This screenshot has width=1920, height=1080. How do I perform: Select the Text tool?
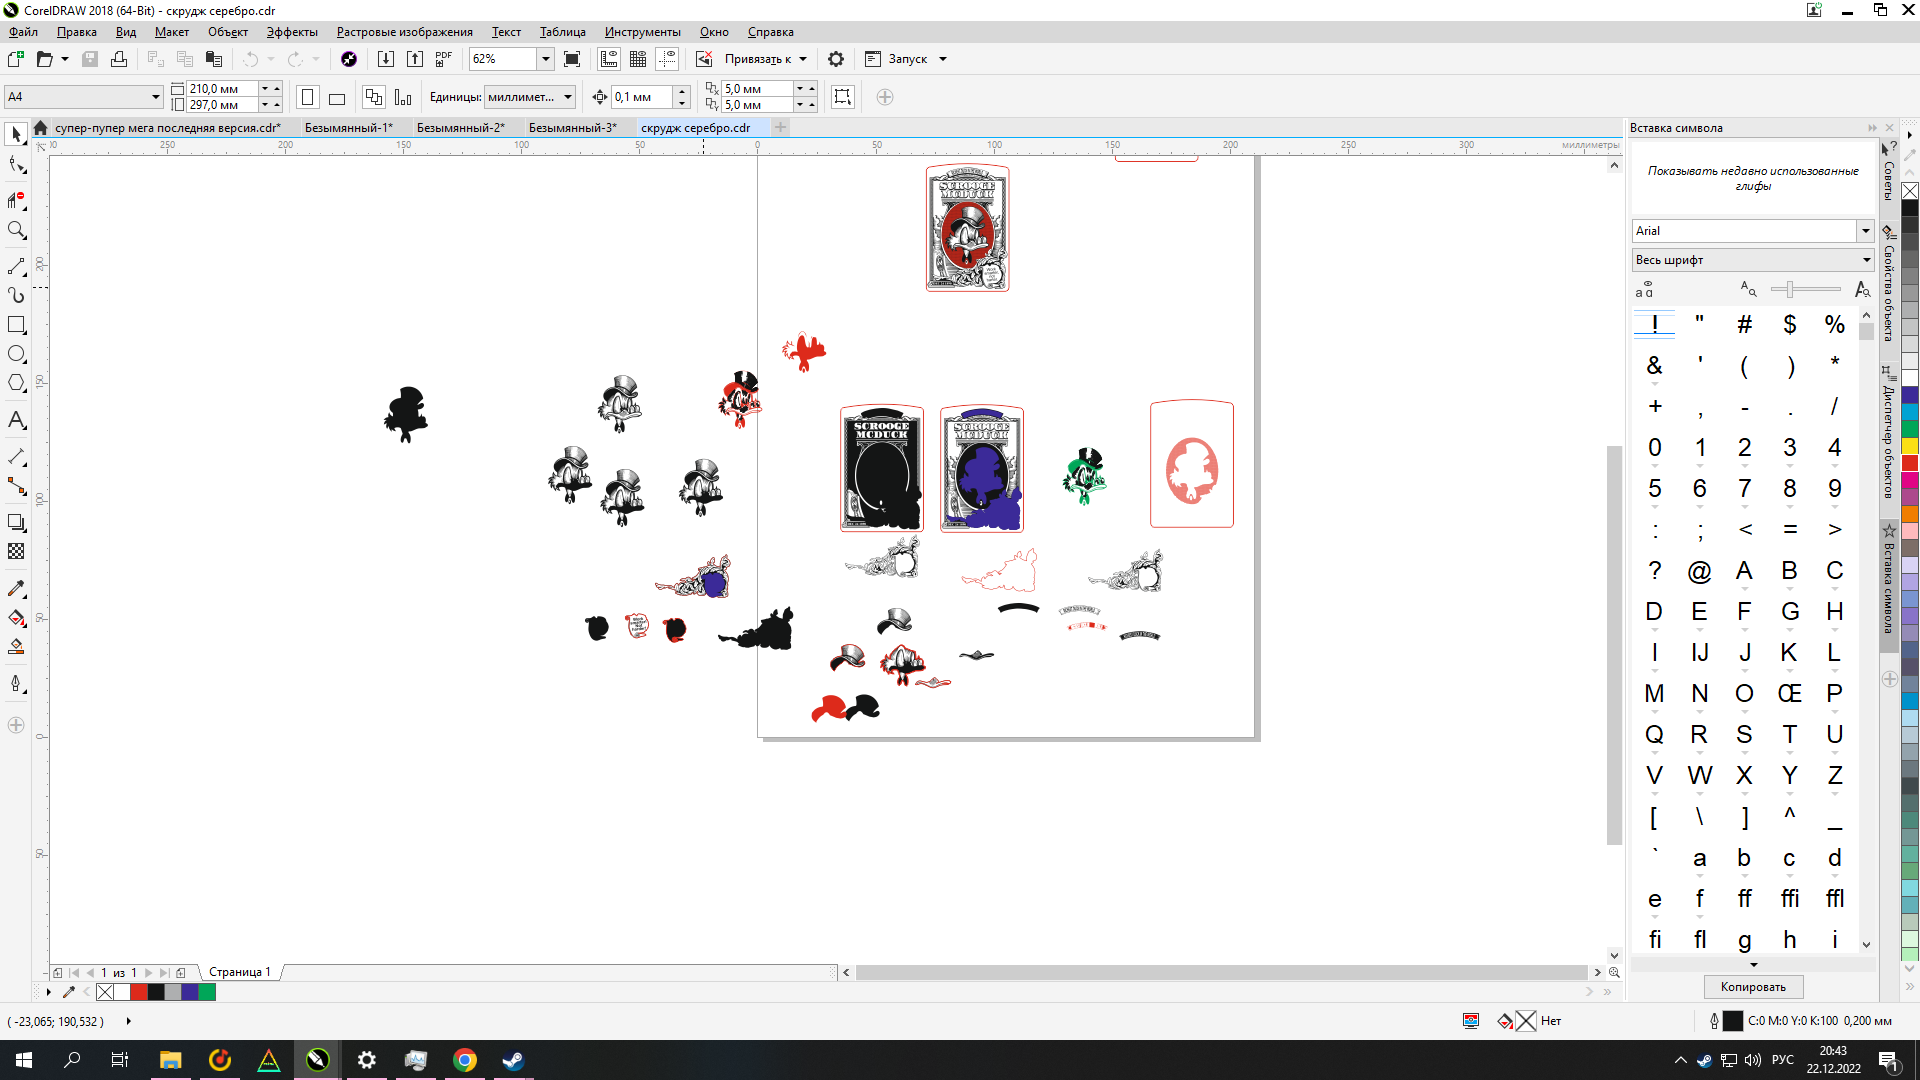pyautogui.click(x=16, y=420)
